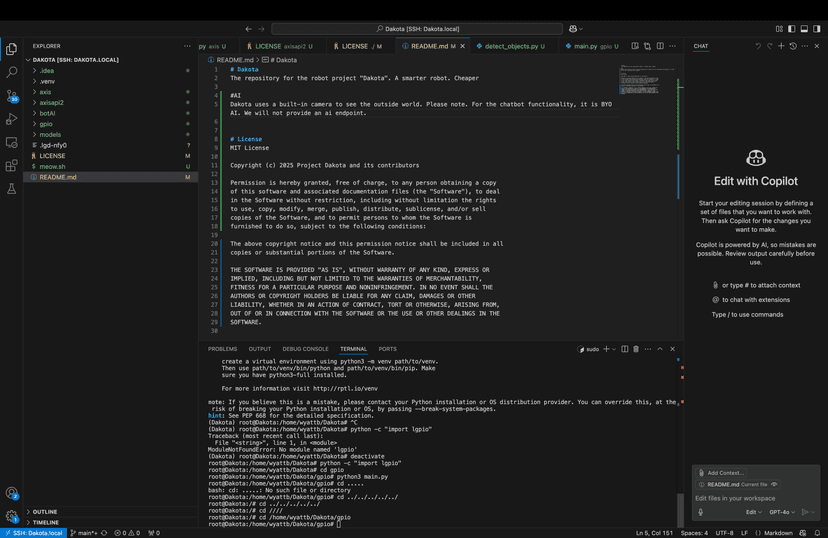This screenshot has height=538, width=828.
Task: Open the Edit mode dropdown in chat
Action: coord(755,512)
